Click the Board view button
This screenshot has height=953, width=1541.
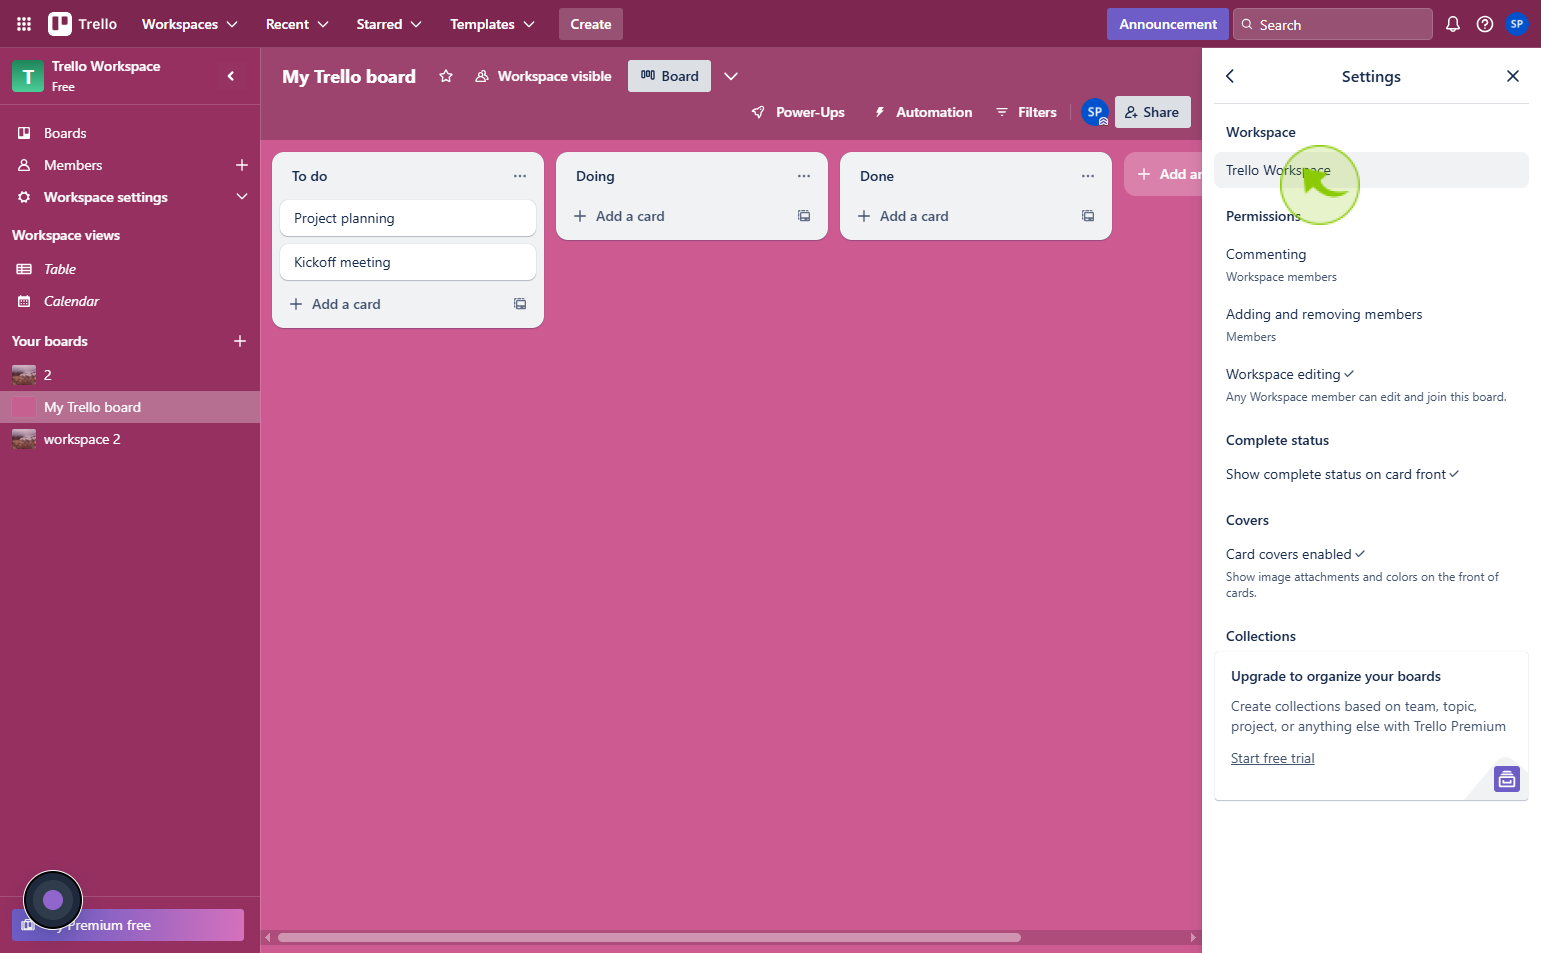670,76
